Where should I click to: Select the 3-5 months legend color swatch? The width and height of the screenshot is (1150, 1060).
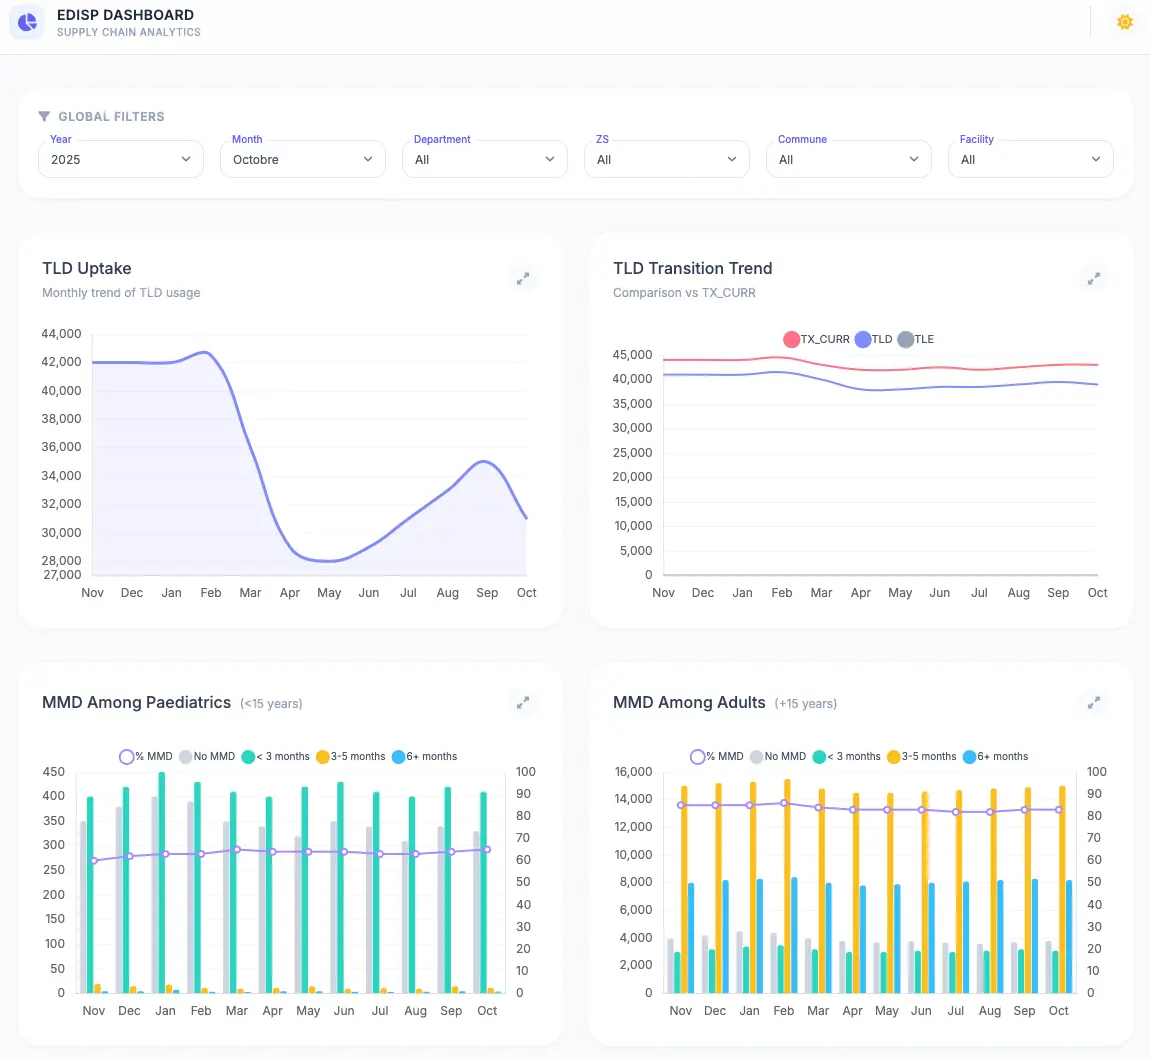coord(323,756)
